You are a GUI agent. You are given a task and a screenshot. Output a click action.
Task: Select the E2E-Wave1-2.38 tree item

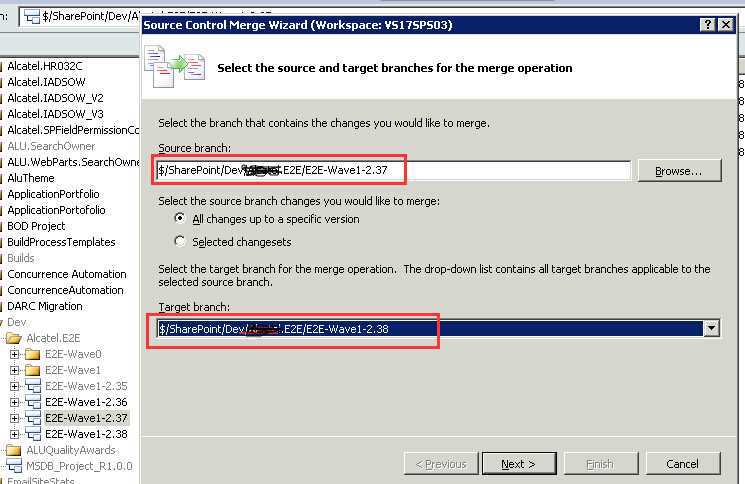click(86, 434)
